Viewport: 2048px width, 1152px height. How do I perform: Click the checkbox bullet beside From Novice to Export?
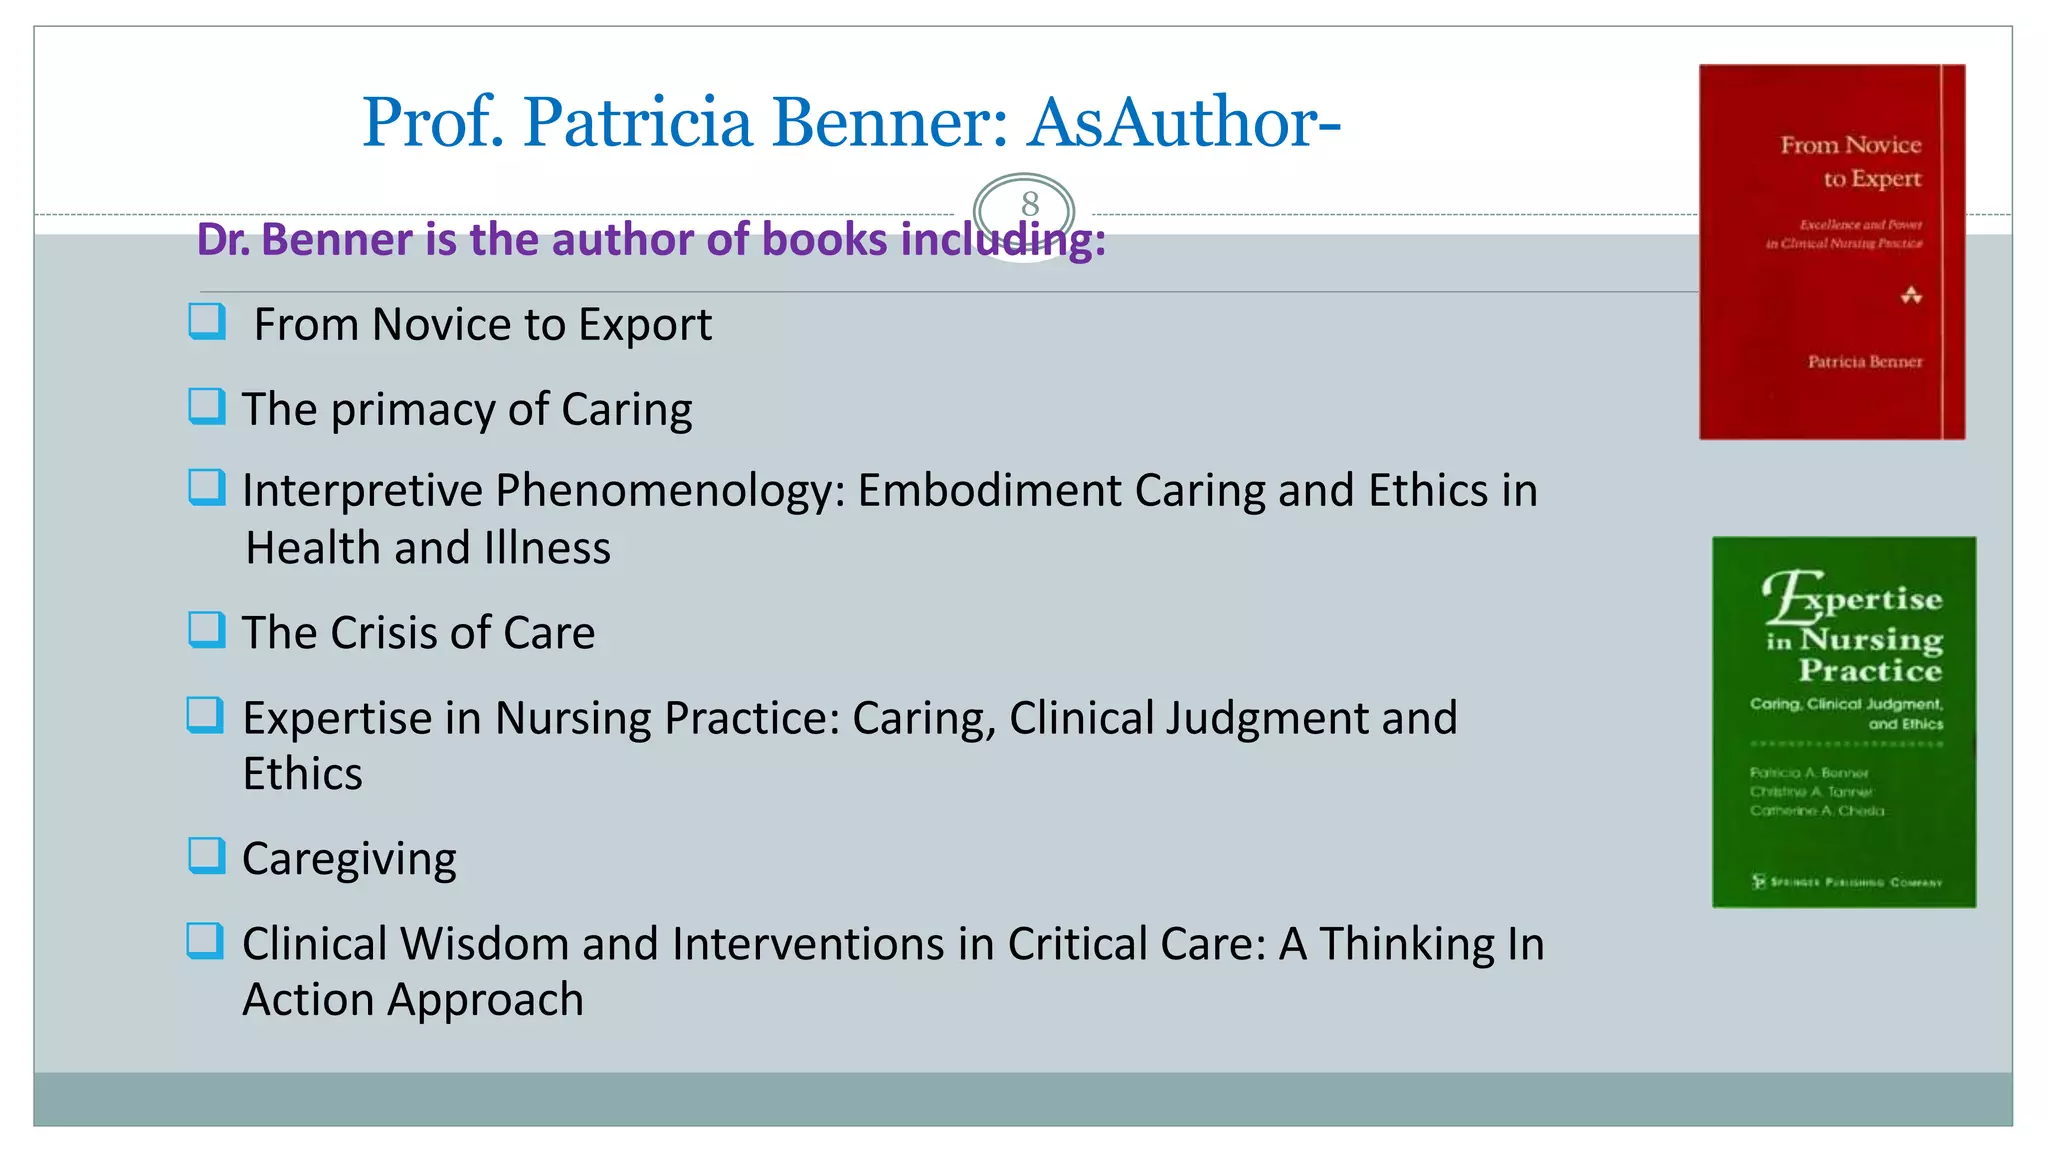pyautogui.click(x=207, y=322)
